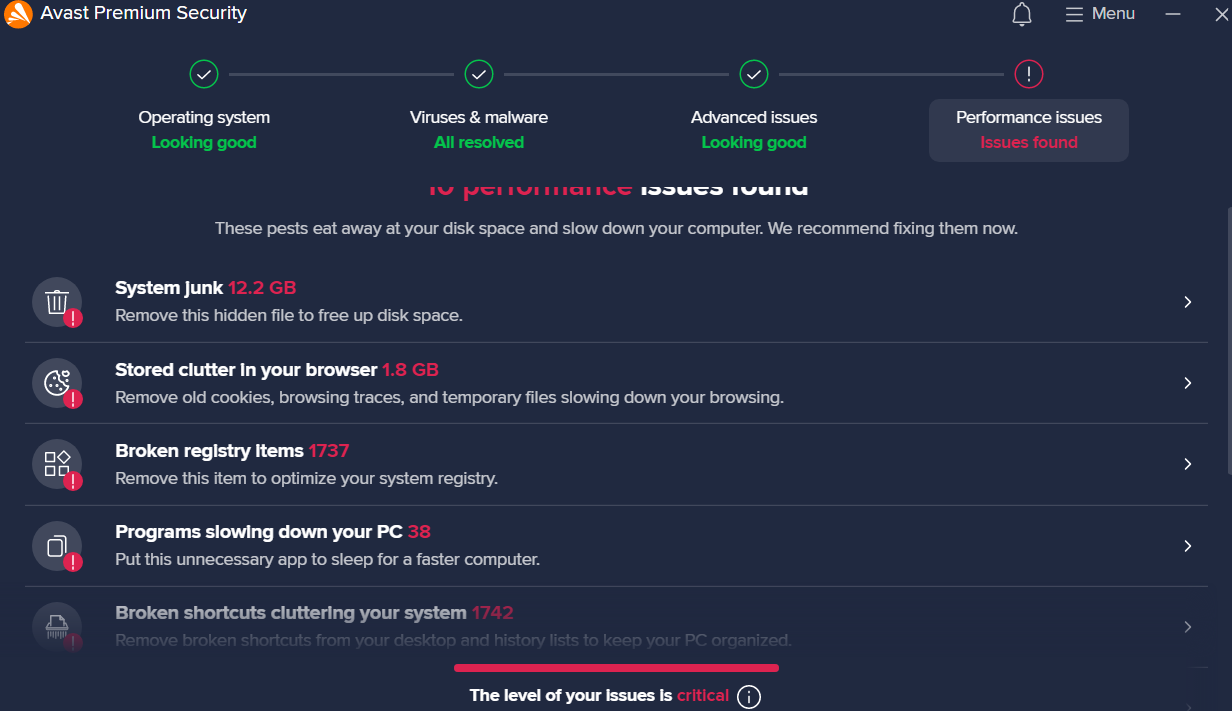1232x711 pixels.
Task: Click the Performance issues red alert circle
Action: pyautogui.click(x=1029, y=74)
